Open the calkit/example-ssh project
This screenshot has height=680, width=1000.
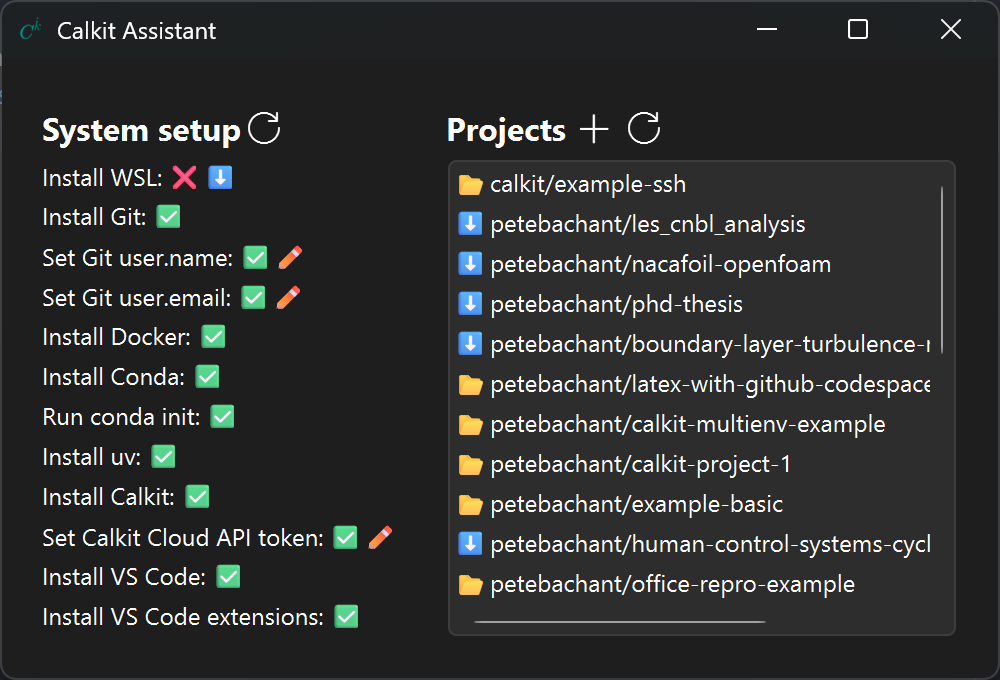click(x=588, y=184)
